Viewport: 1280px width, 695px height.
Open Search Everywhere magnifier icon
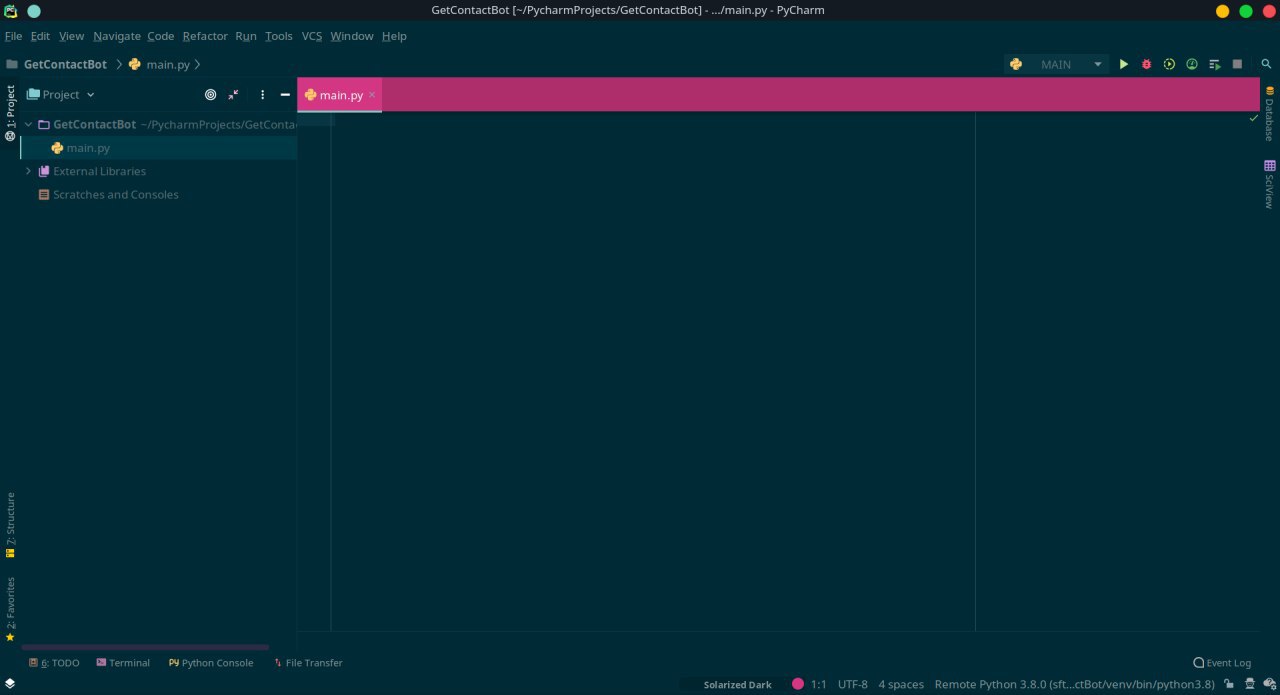[x=1266, y=64]
